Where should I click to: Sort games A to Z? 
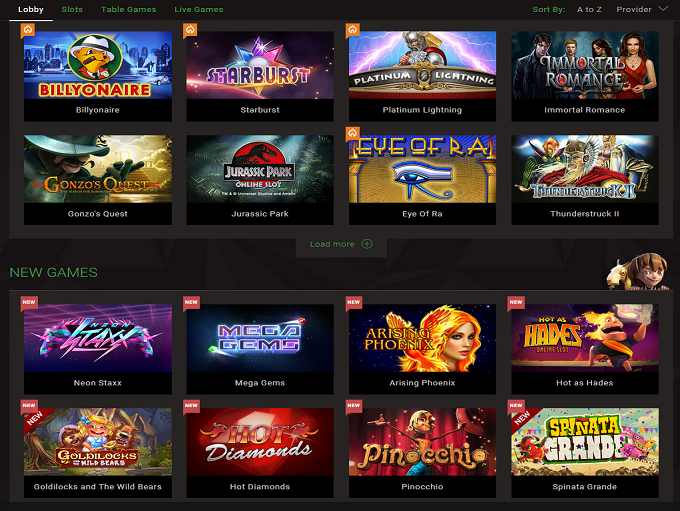coord(589,10)
